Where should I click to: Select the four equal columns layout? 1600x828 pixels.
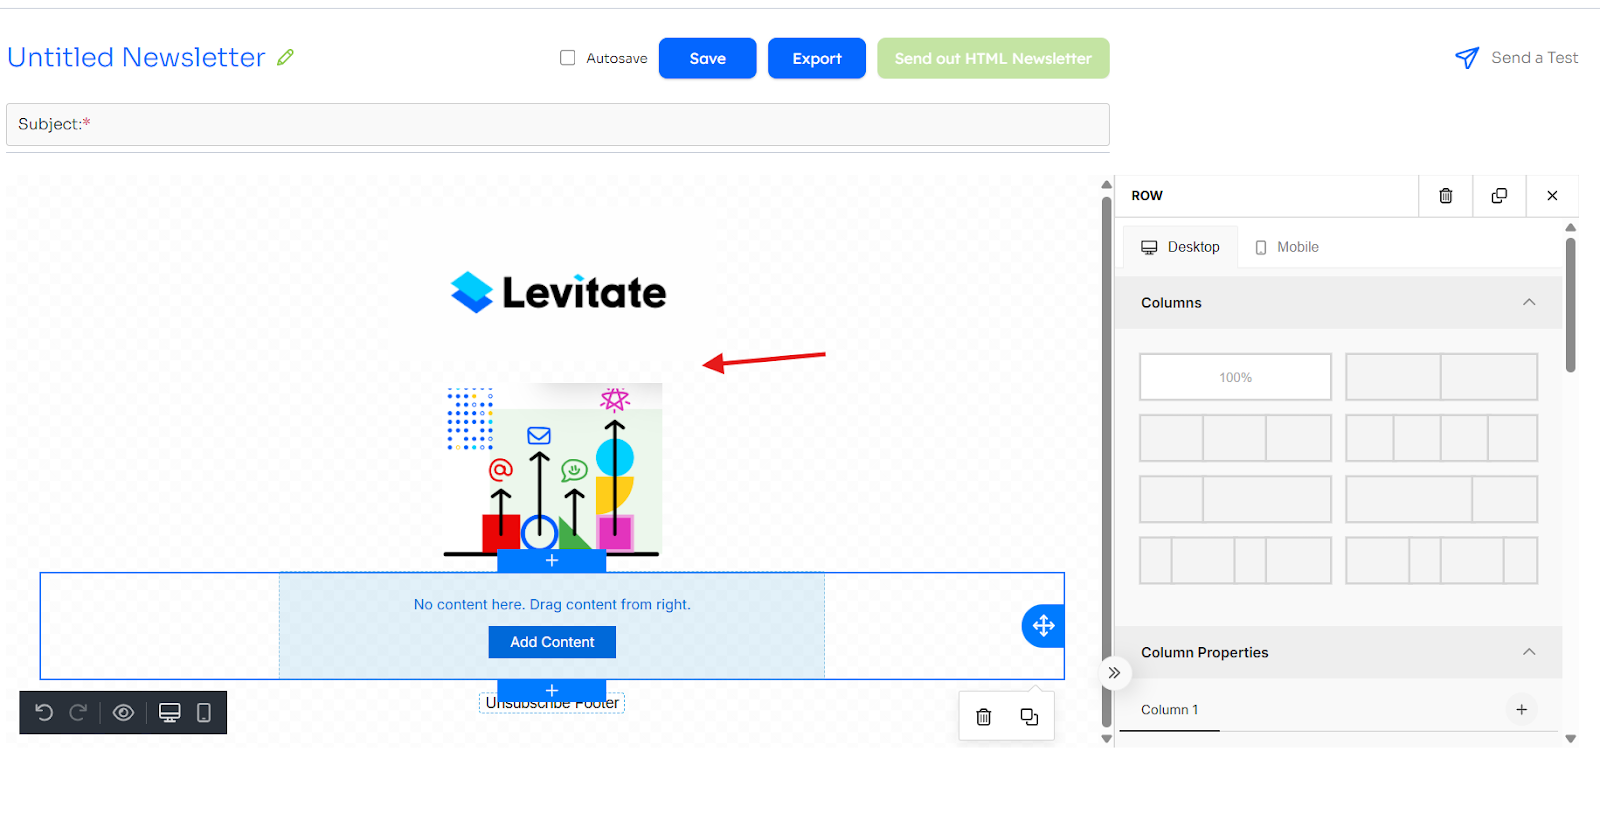[x=1441, y=438]
